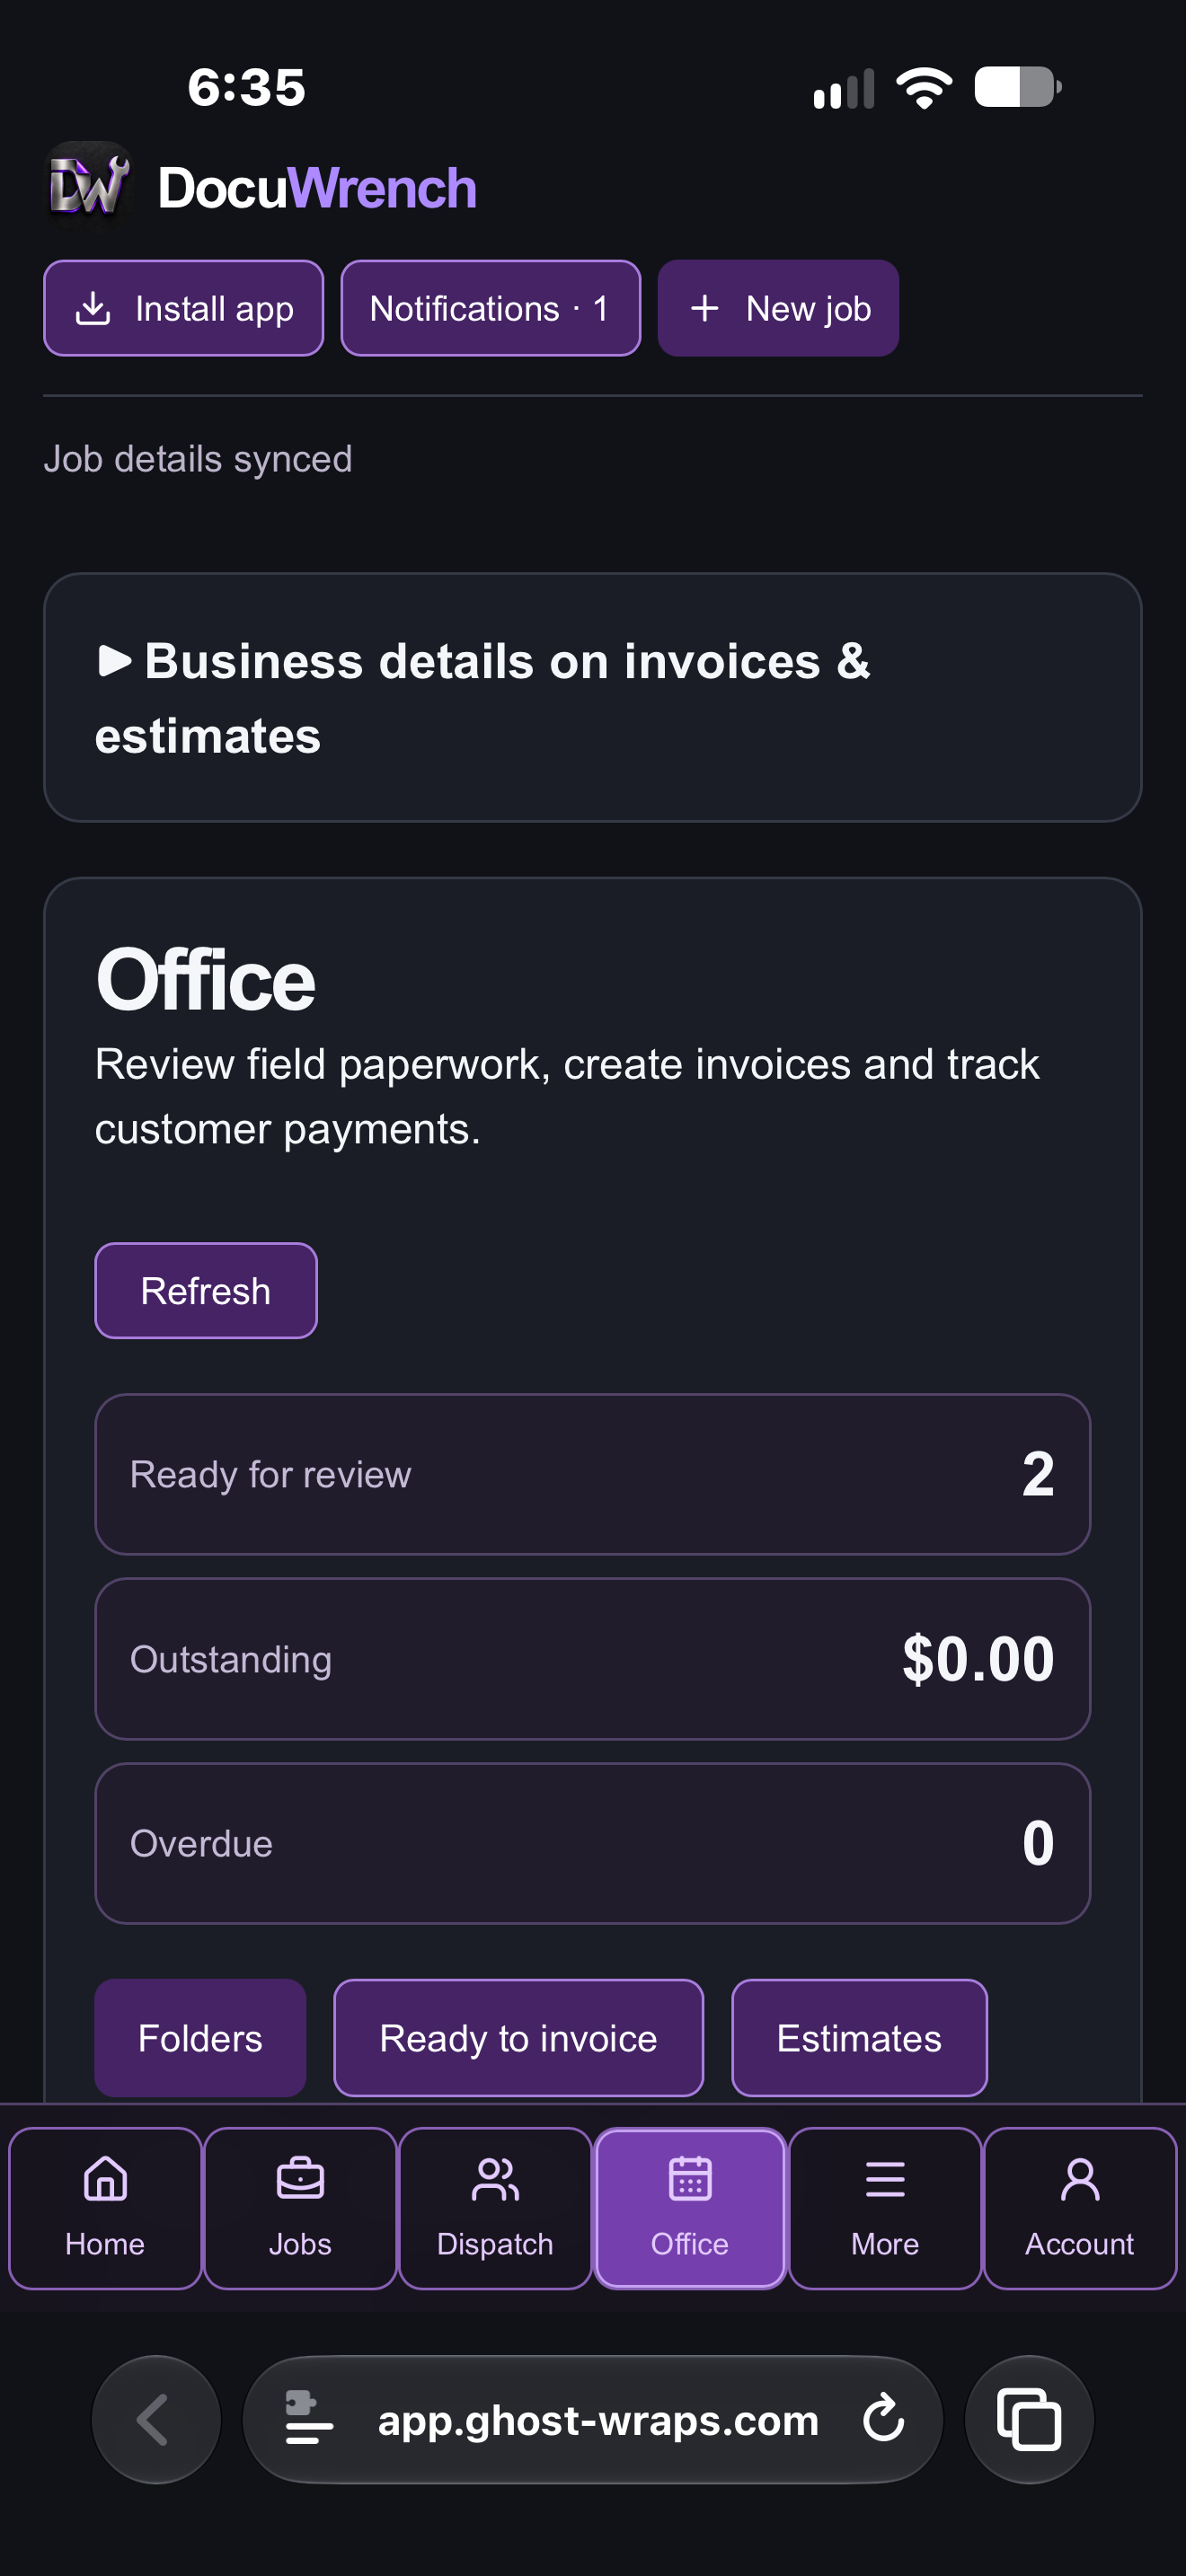Image resolution: width=1186 pixels, height=2576 pixels.
Task: Expand Business details on invoices & estimates
Action: [x=593, y=698]
